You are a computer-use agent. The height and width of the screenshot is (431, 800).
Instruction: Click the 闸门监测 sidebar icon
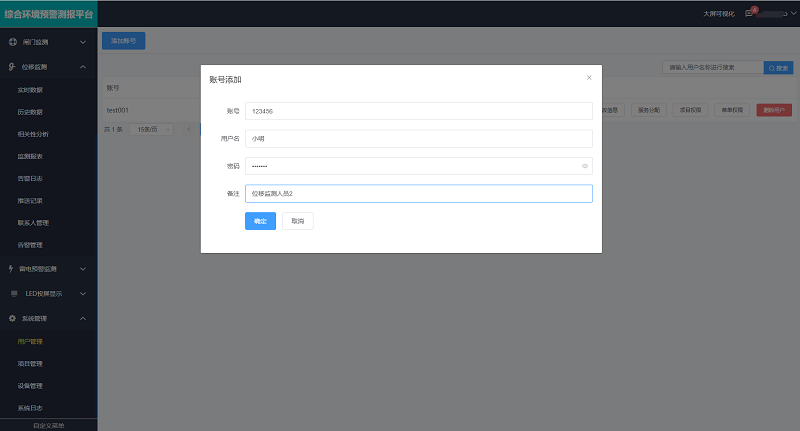coord(12,43)
